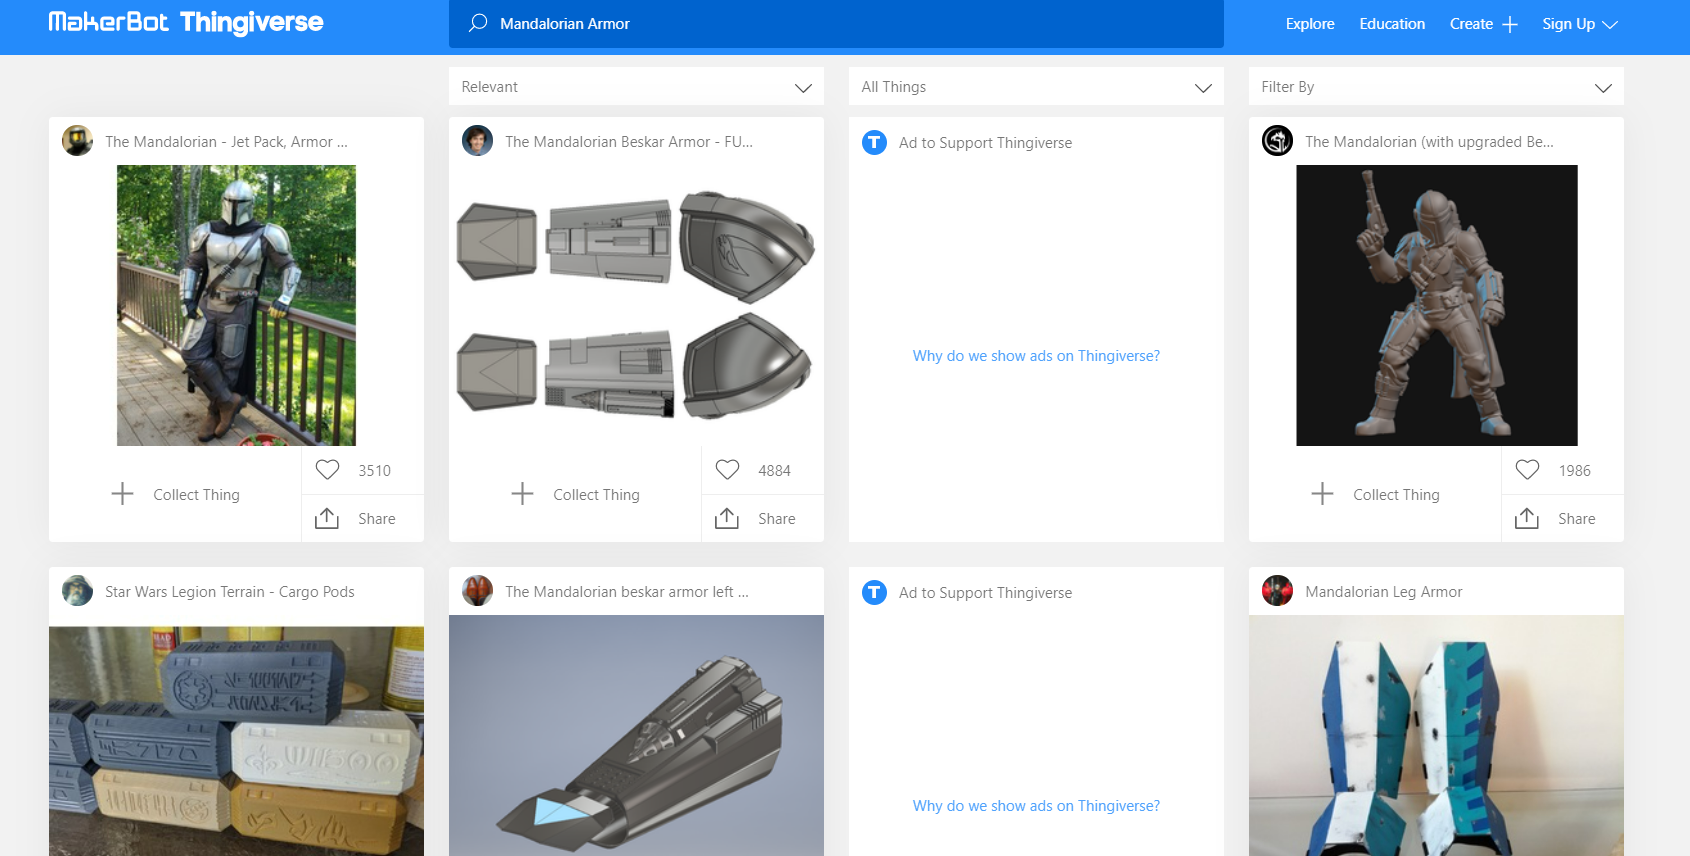The width and height of the screenshot is (1690, 856).
Task: Click avatar of Mandalorian Leg Armor author
Action: [1277, 591]
